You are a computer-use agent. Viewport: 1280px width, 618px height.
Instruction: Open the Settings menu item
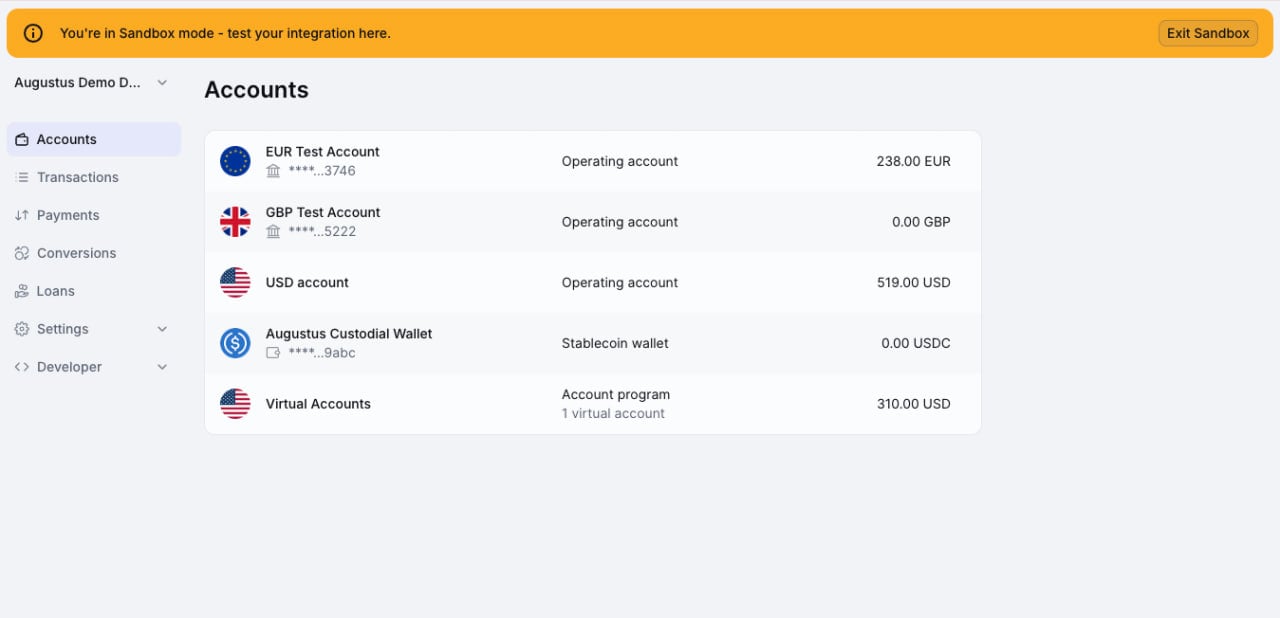tap(94, 329)
